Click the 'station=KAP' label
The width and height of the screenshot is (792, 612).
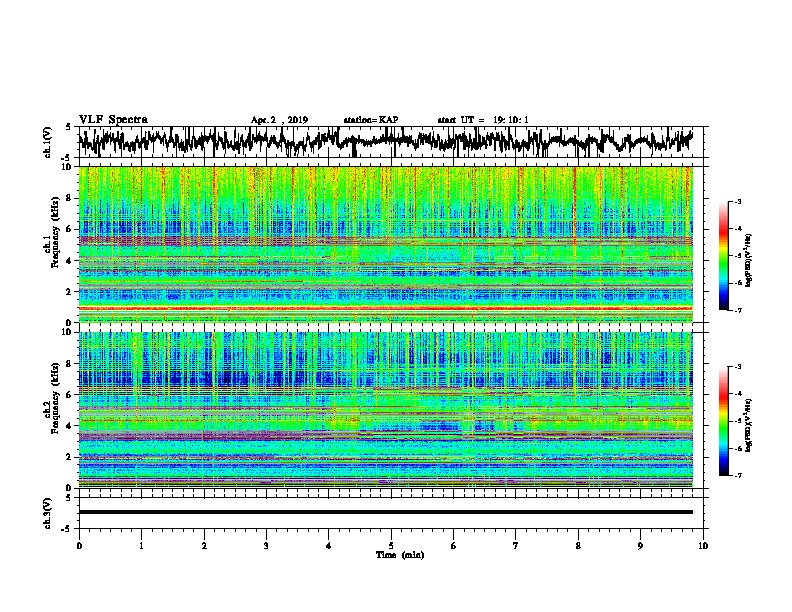[371, 120]
